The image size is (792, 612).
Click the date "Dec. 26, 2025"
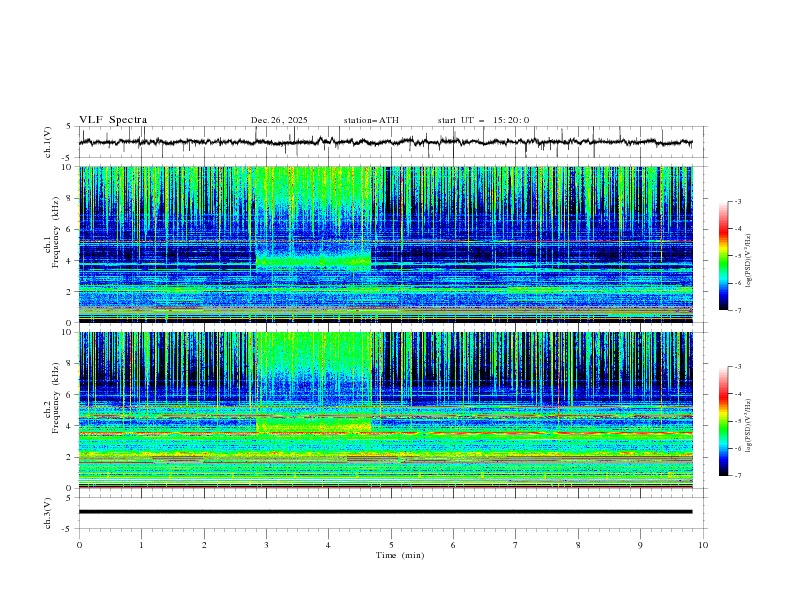[279, 120]
